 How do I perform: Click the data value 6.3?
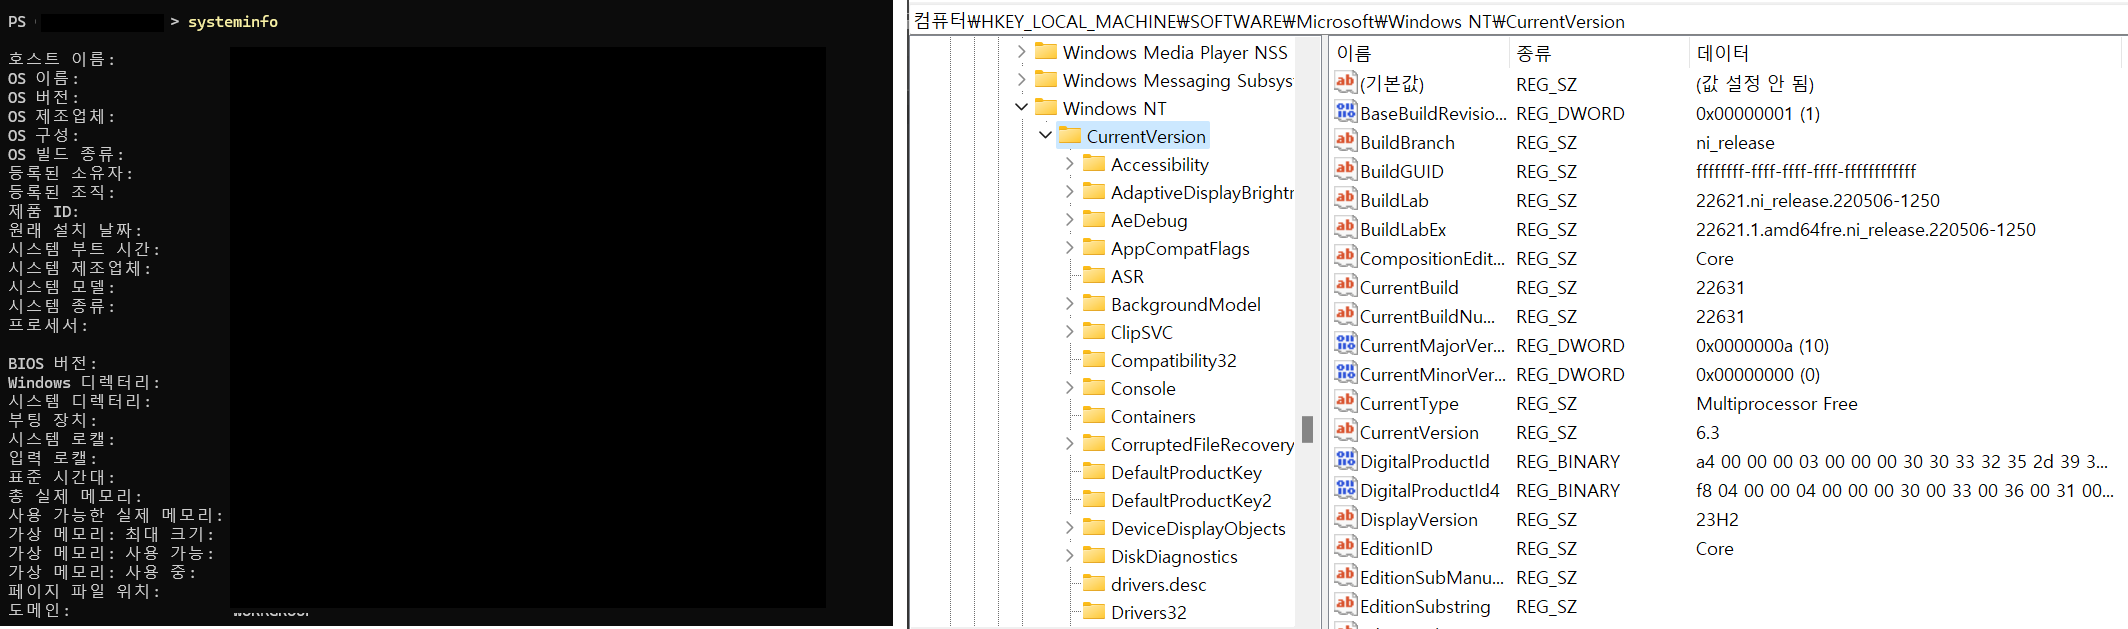coord(1707,433)
